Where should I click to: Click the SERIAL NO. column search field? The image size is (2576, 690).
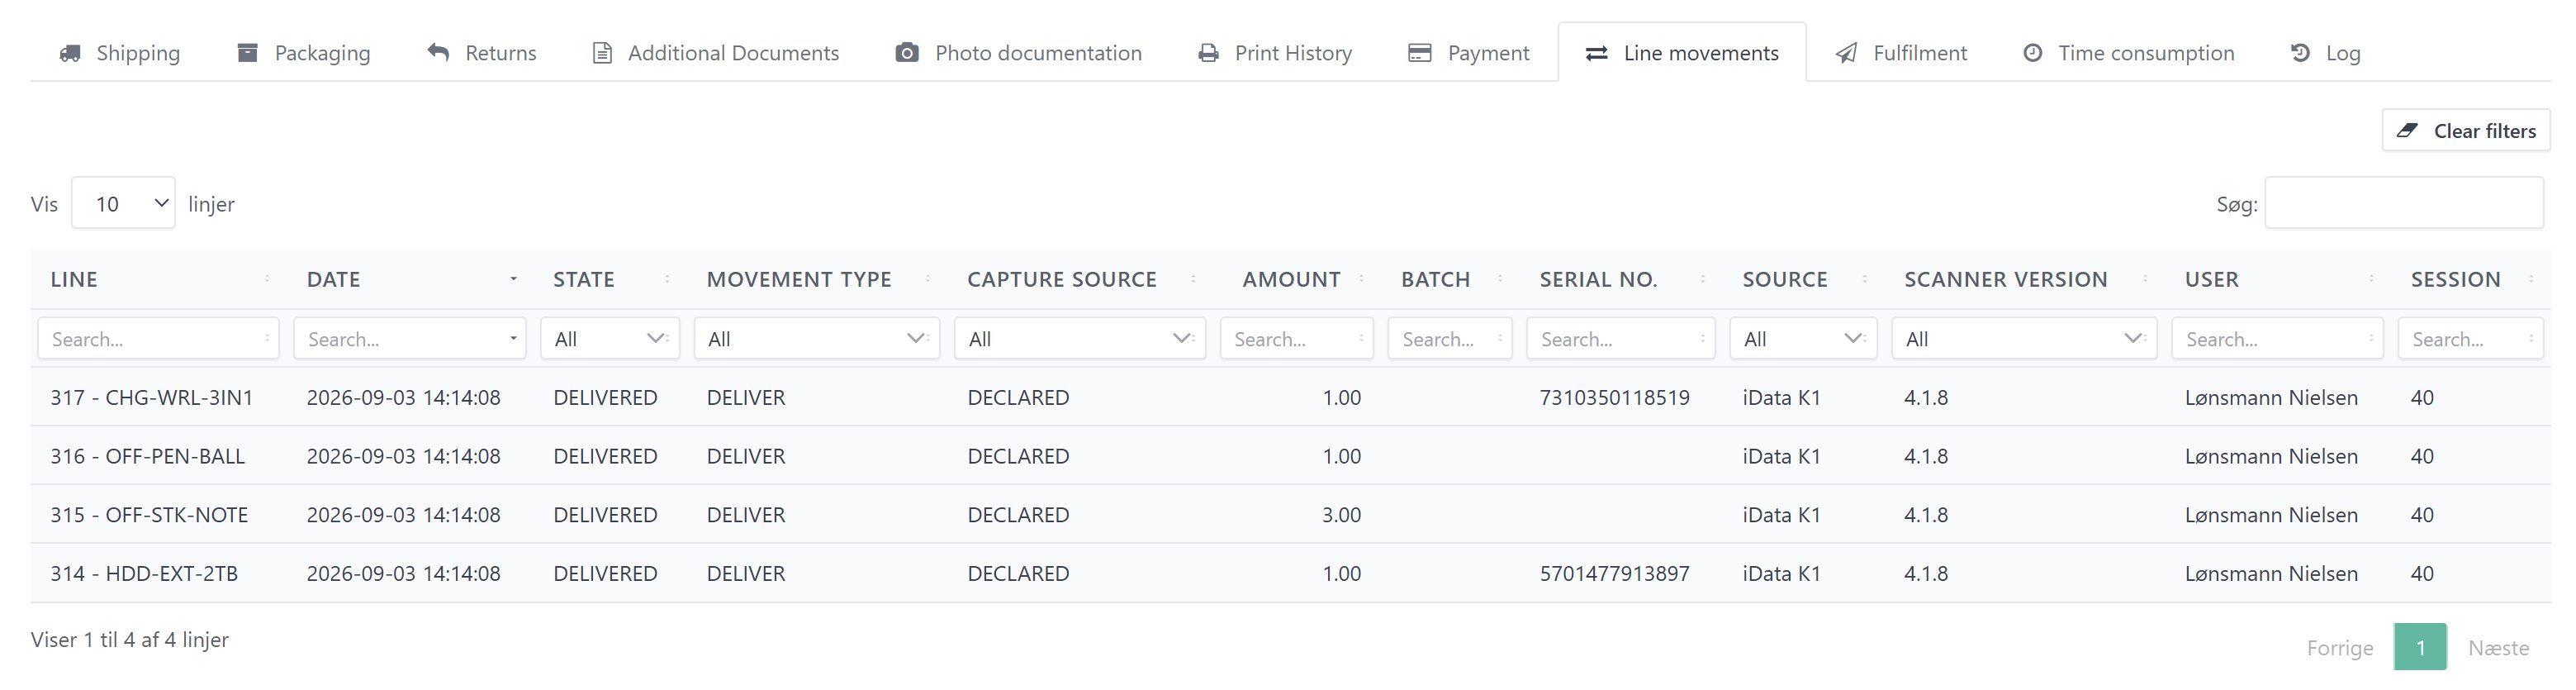click(x=1621, y=339)
